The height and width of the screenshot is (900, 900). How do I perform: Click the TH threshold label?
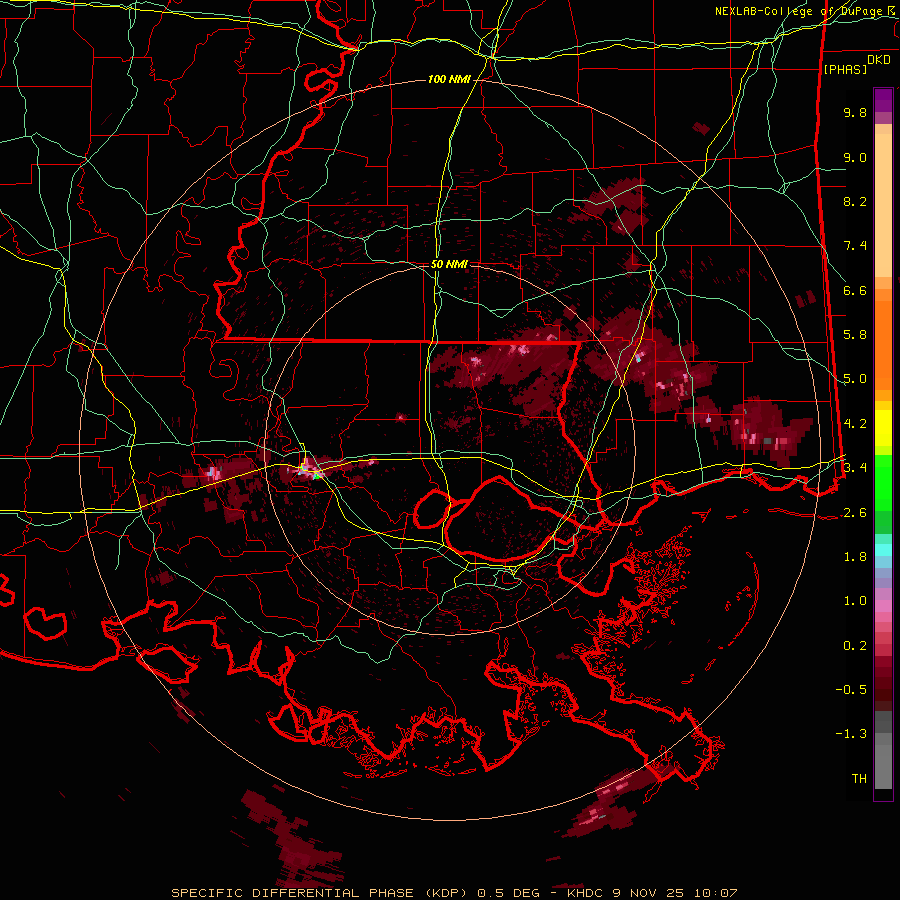[x=859, y=779]
